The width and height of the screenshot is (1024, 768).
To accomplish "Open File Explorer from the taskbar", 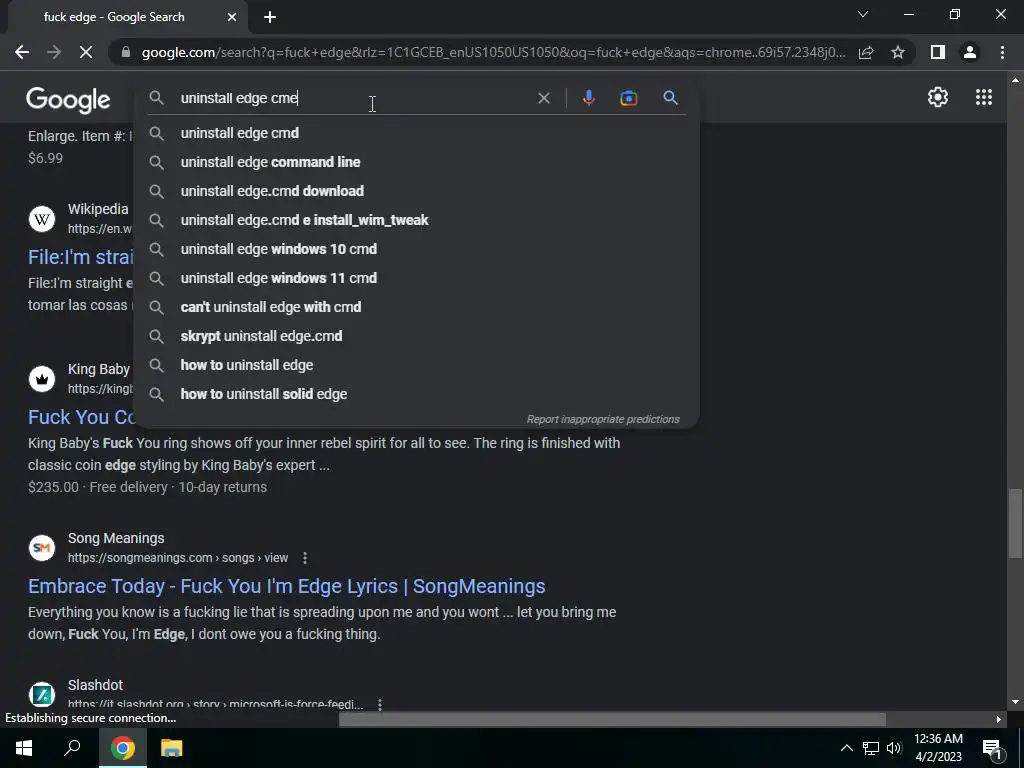I will pyautogui.click(x=171, y=748).
